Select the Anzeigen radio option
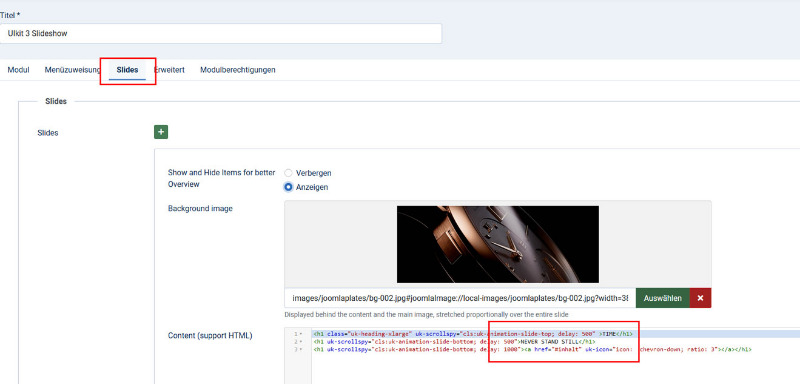The width and height of the screenshot is (800, 384). coord(288,187)
